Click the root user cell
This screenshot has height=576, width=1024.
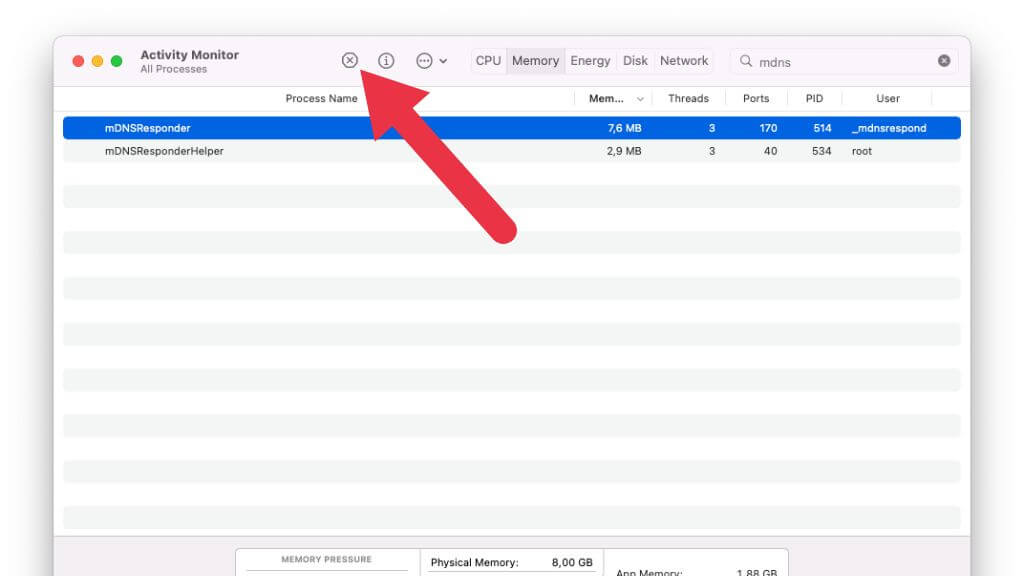click(x=862, y=151)
